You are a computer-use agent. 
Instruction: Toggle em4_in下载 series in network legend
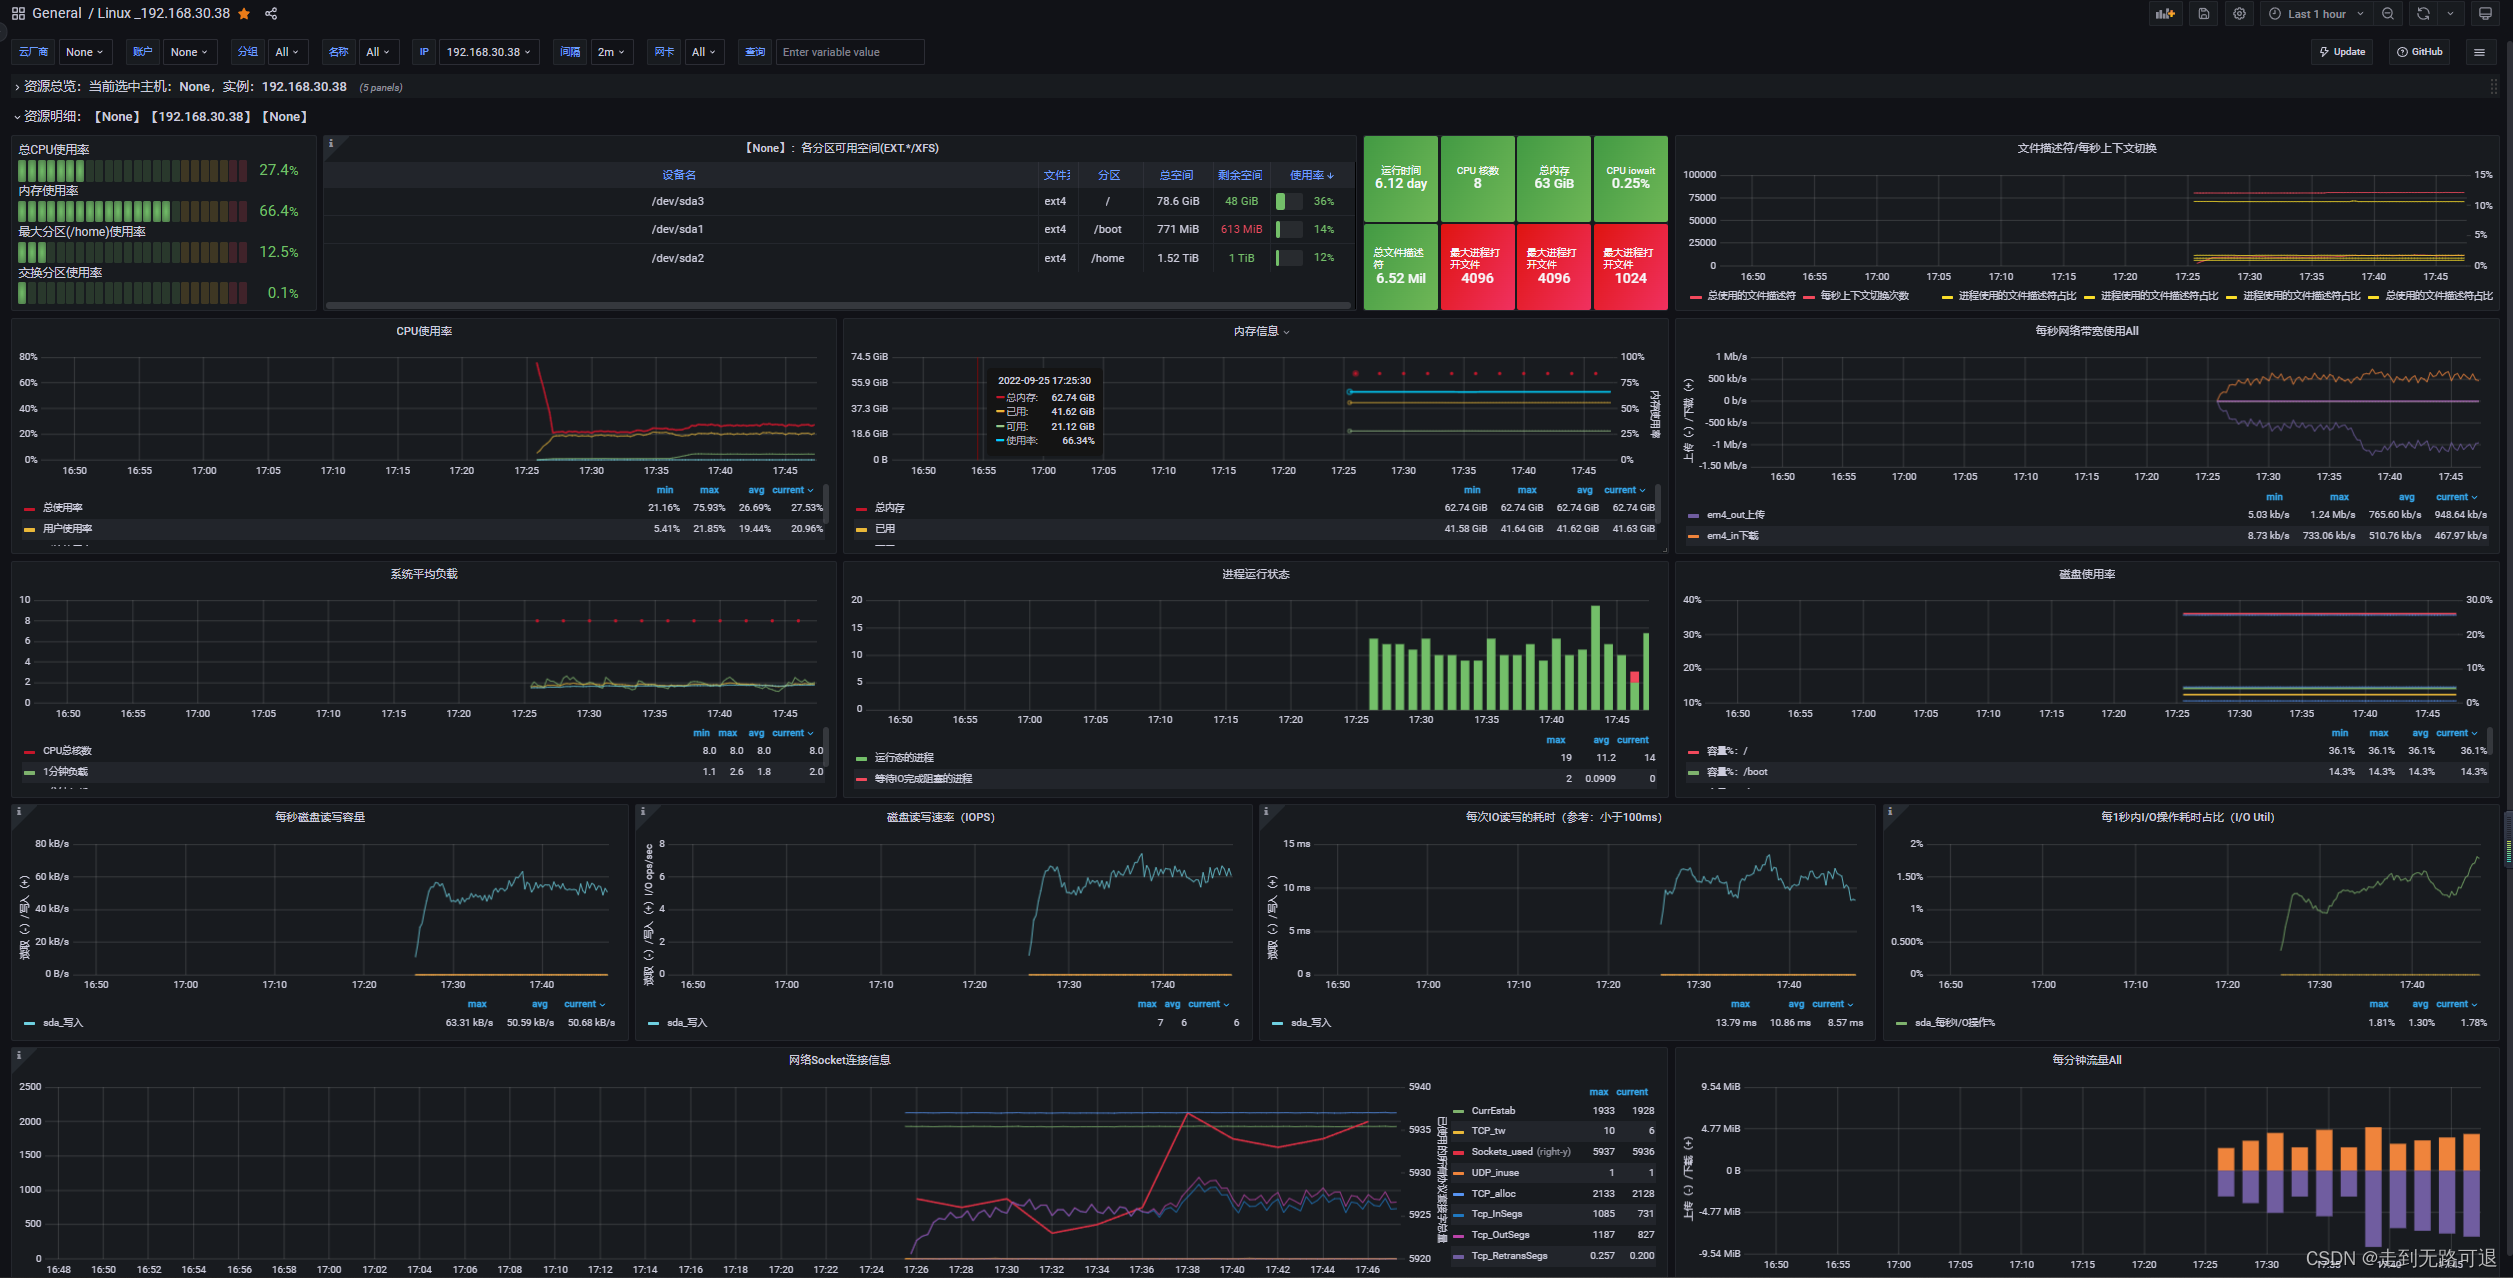(x=1732, y=536)
